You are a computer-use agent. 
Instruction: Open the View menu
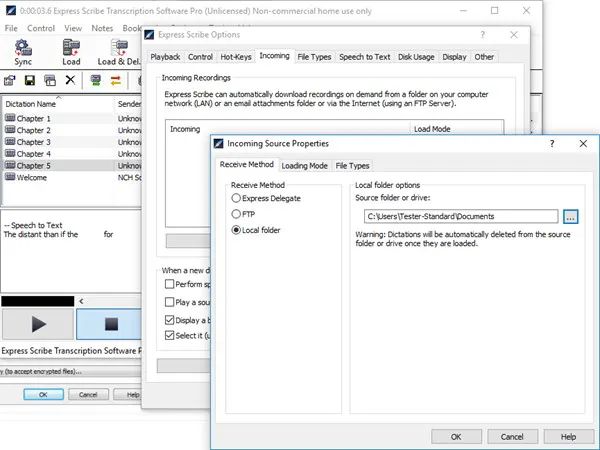[73, 28]
